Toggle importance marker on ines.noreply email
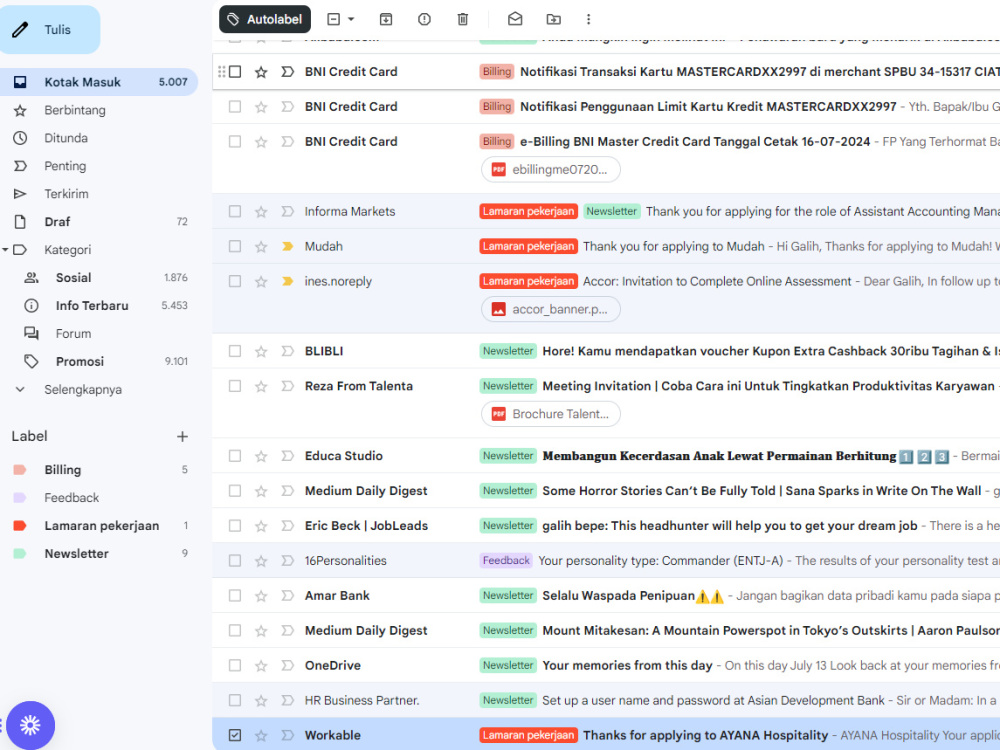Image resolution: width=1000 pixels, height=750 pixels. (x=288, y=281)
